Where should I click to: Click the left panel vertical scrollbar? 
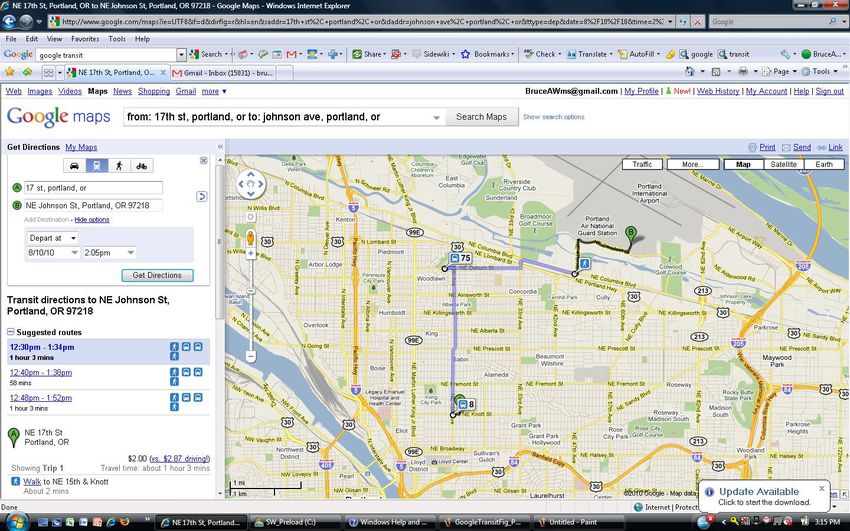click(x=220, y=243)
